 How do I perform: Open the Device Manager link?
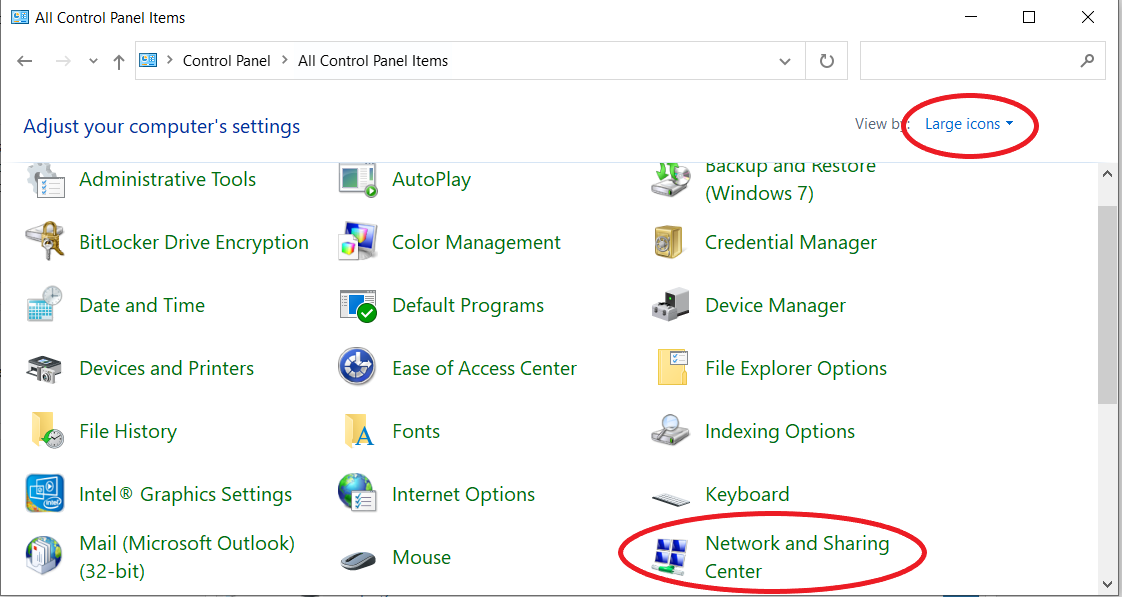[x=776, y=306]
